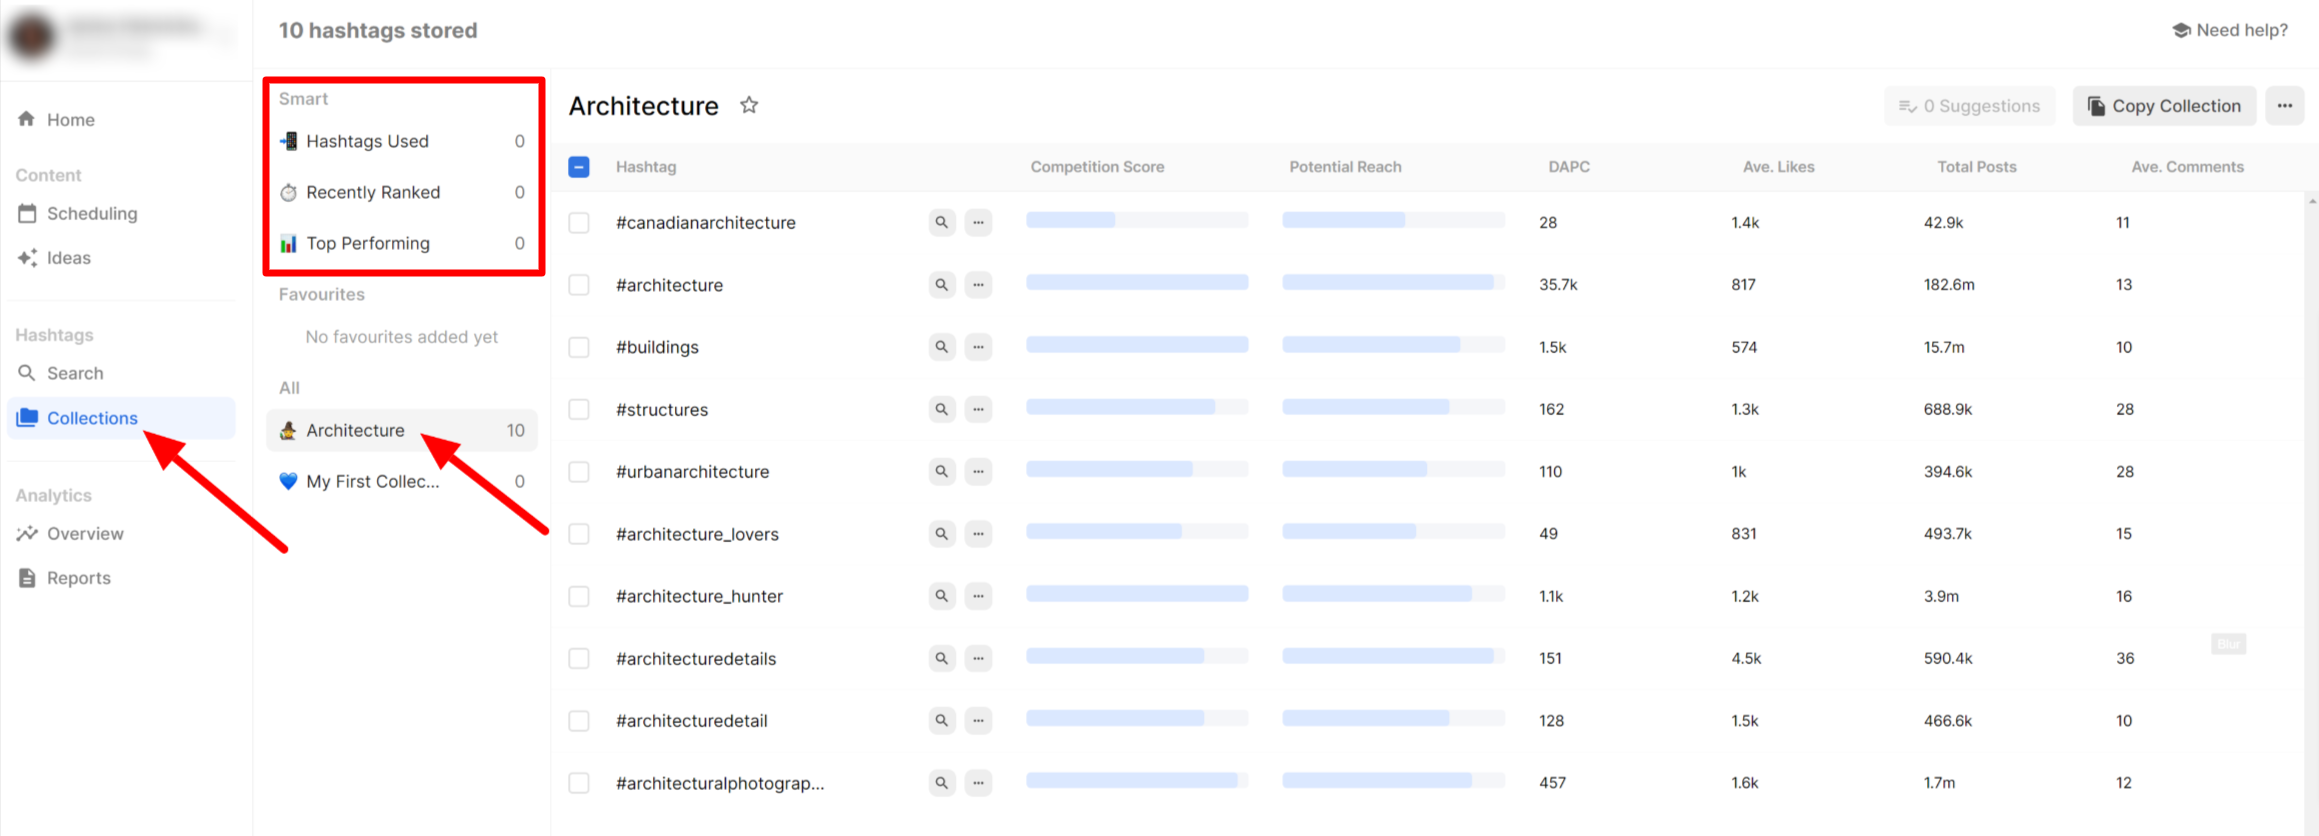Click the Need help? link
Viewport: 2319px width, 836px height.
[2230, 30]
